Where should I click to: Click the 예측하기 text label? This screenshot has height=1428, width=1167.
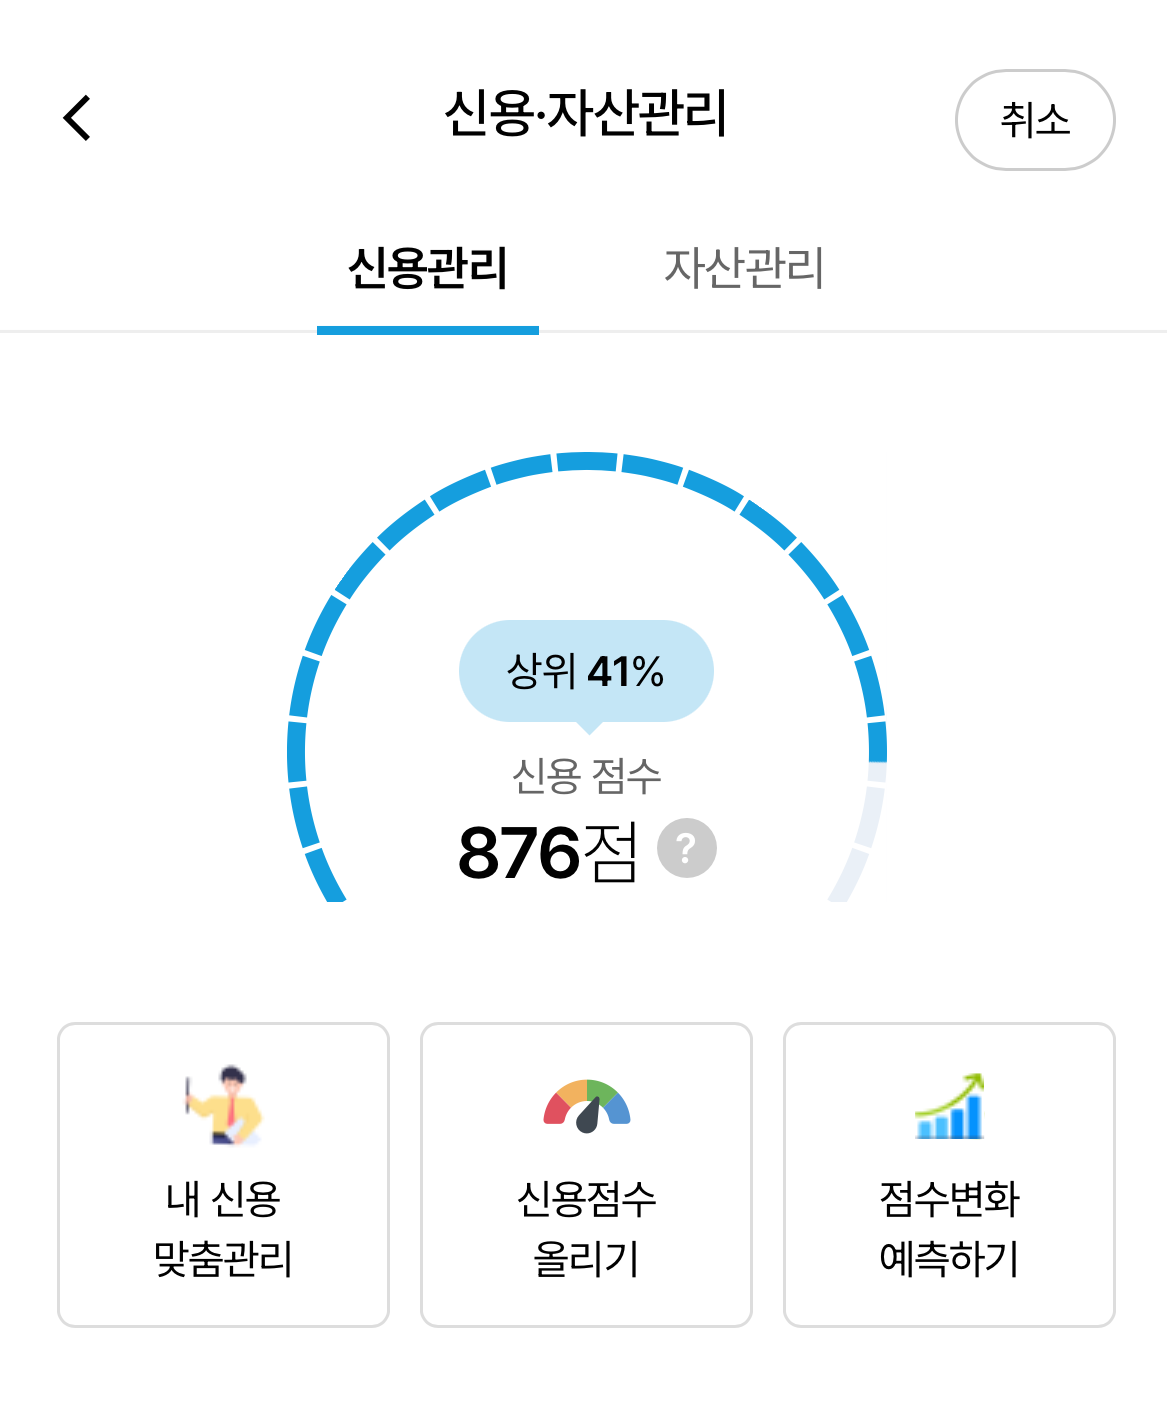[949, 1258]
